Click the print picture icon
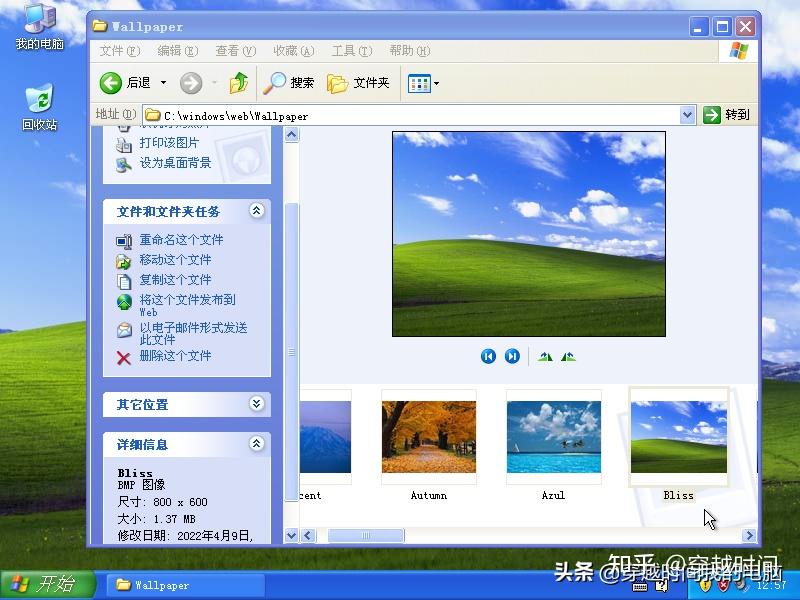 124,144
